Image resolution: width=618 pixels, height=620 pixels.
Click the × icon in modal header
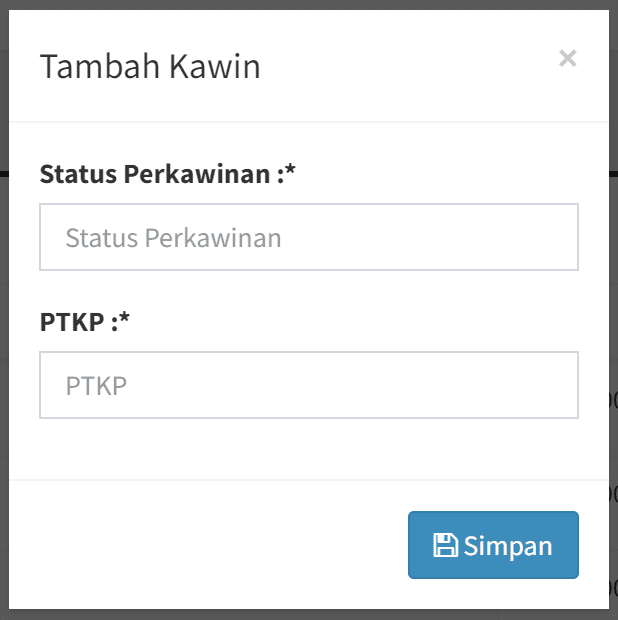[x=568, y=59]
